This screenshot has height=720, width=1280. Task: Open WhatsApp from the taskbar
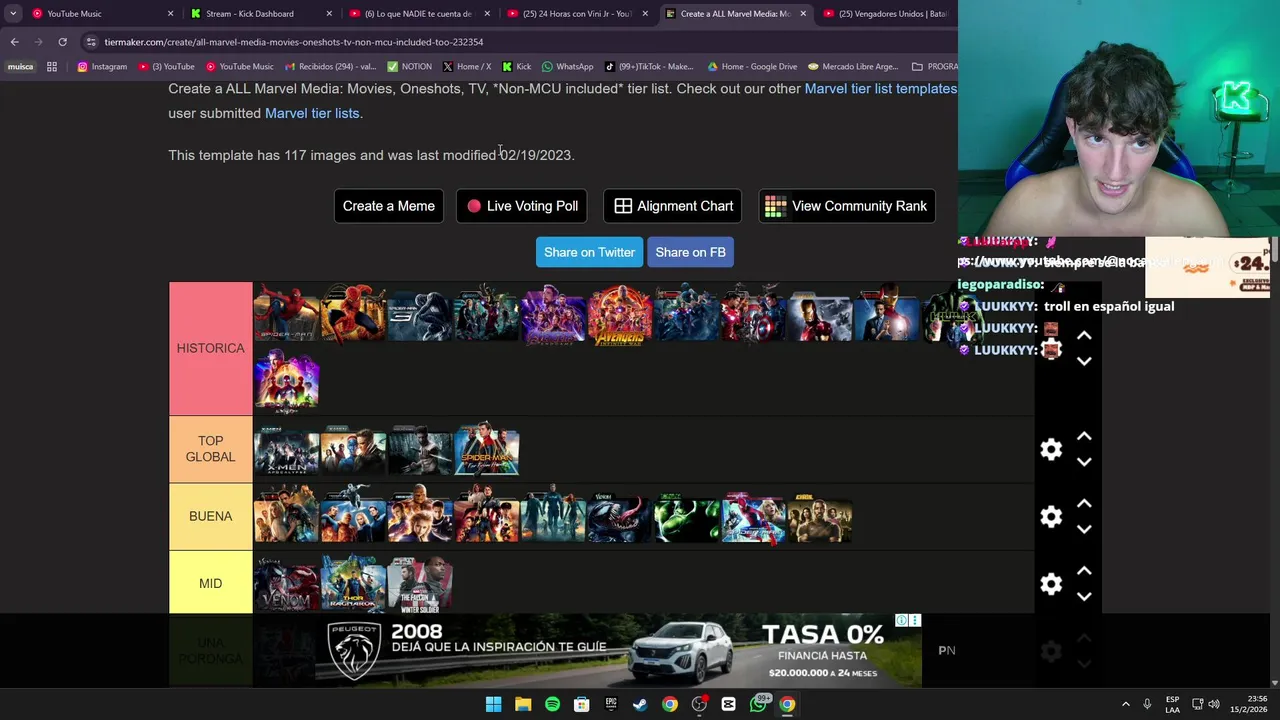(x=758, y=704)
